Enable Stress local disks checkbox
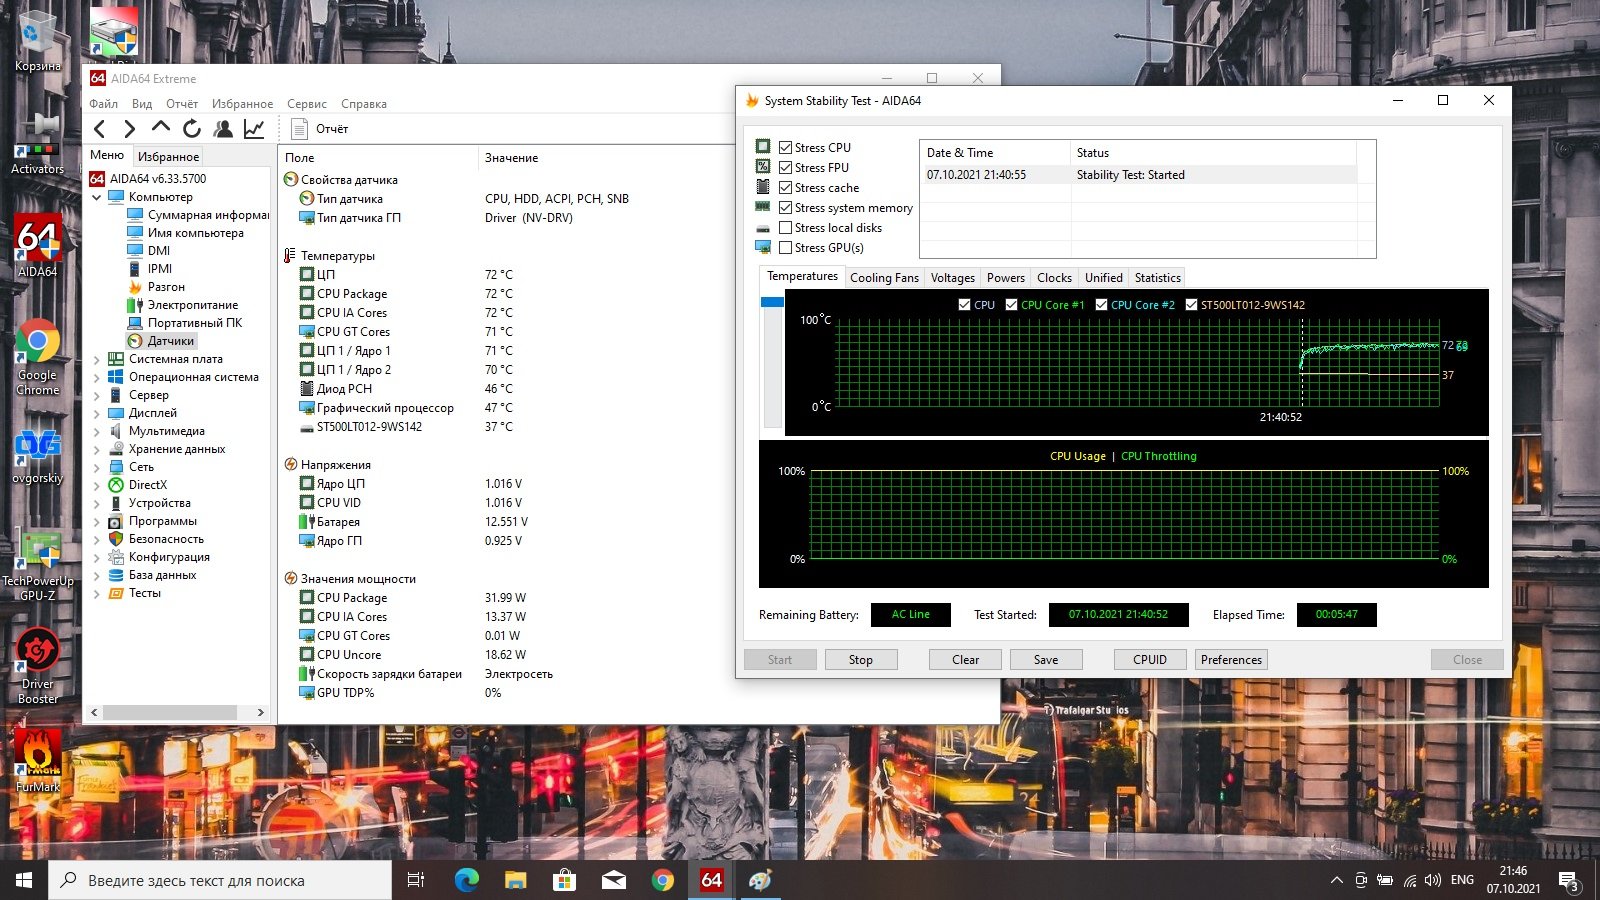Image resolution: width=1600 pixels, height=900 pixels. click(x=786, y=228)
